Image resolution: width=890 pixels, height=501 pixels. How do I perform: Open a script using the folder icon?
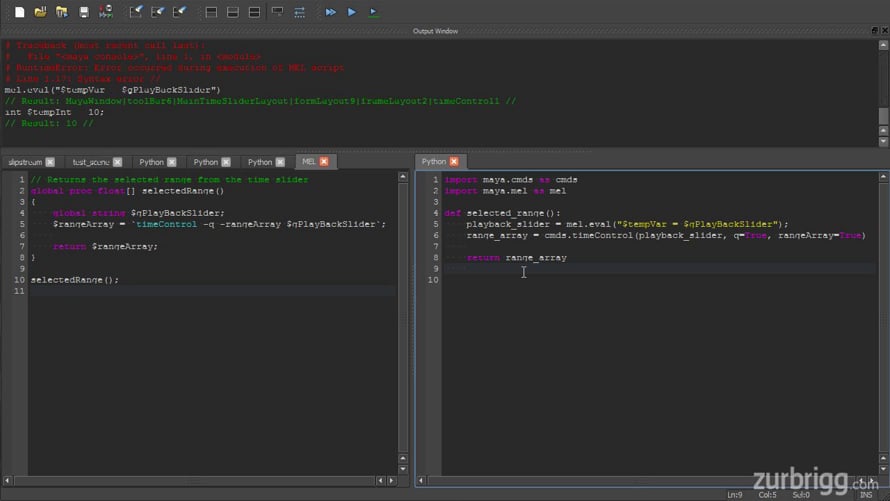pyautogui.click(x=40, y=12)
